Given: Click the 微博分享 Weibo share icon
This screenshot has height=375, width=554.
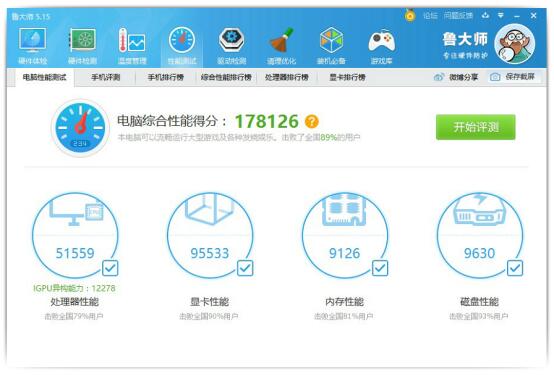Looking at the screenshot, I should 438,77.
